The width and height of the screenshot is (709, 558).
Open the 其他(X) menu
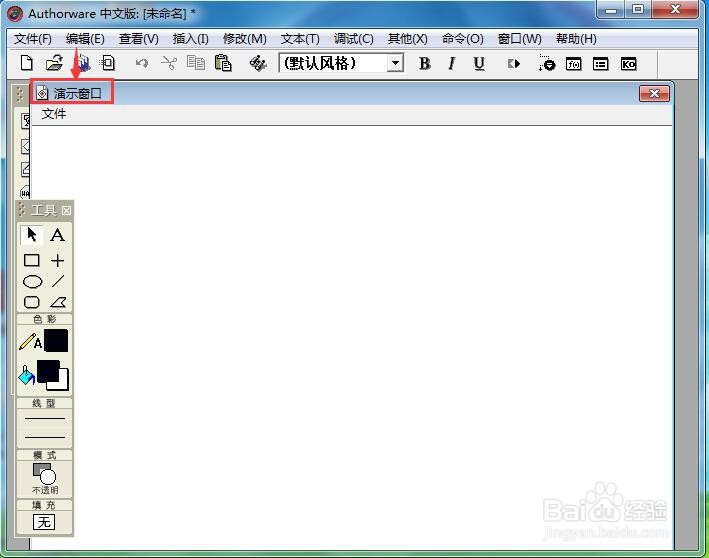[407, 39]
